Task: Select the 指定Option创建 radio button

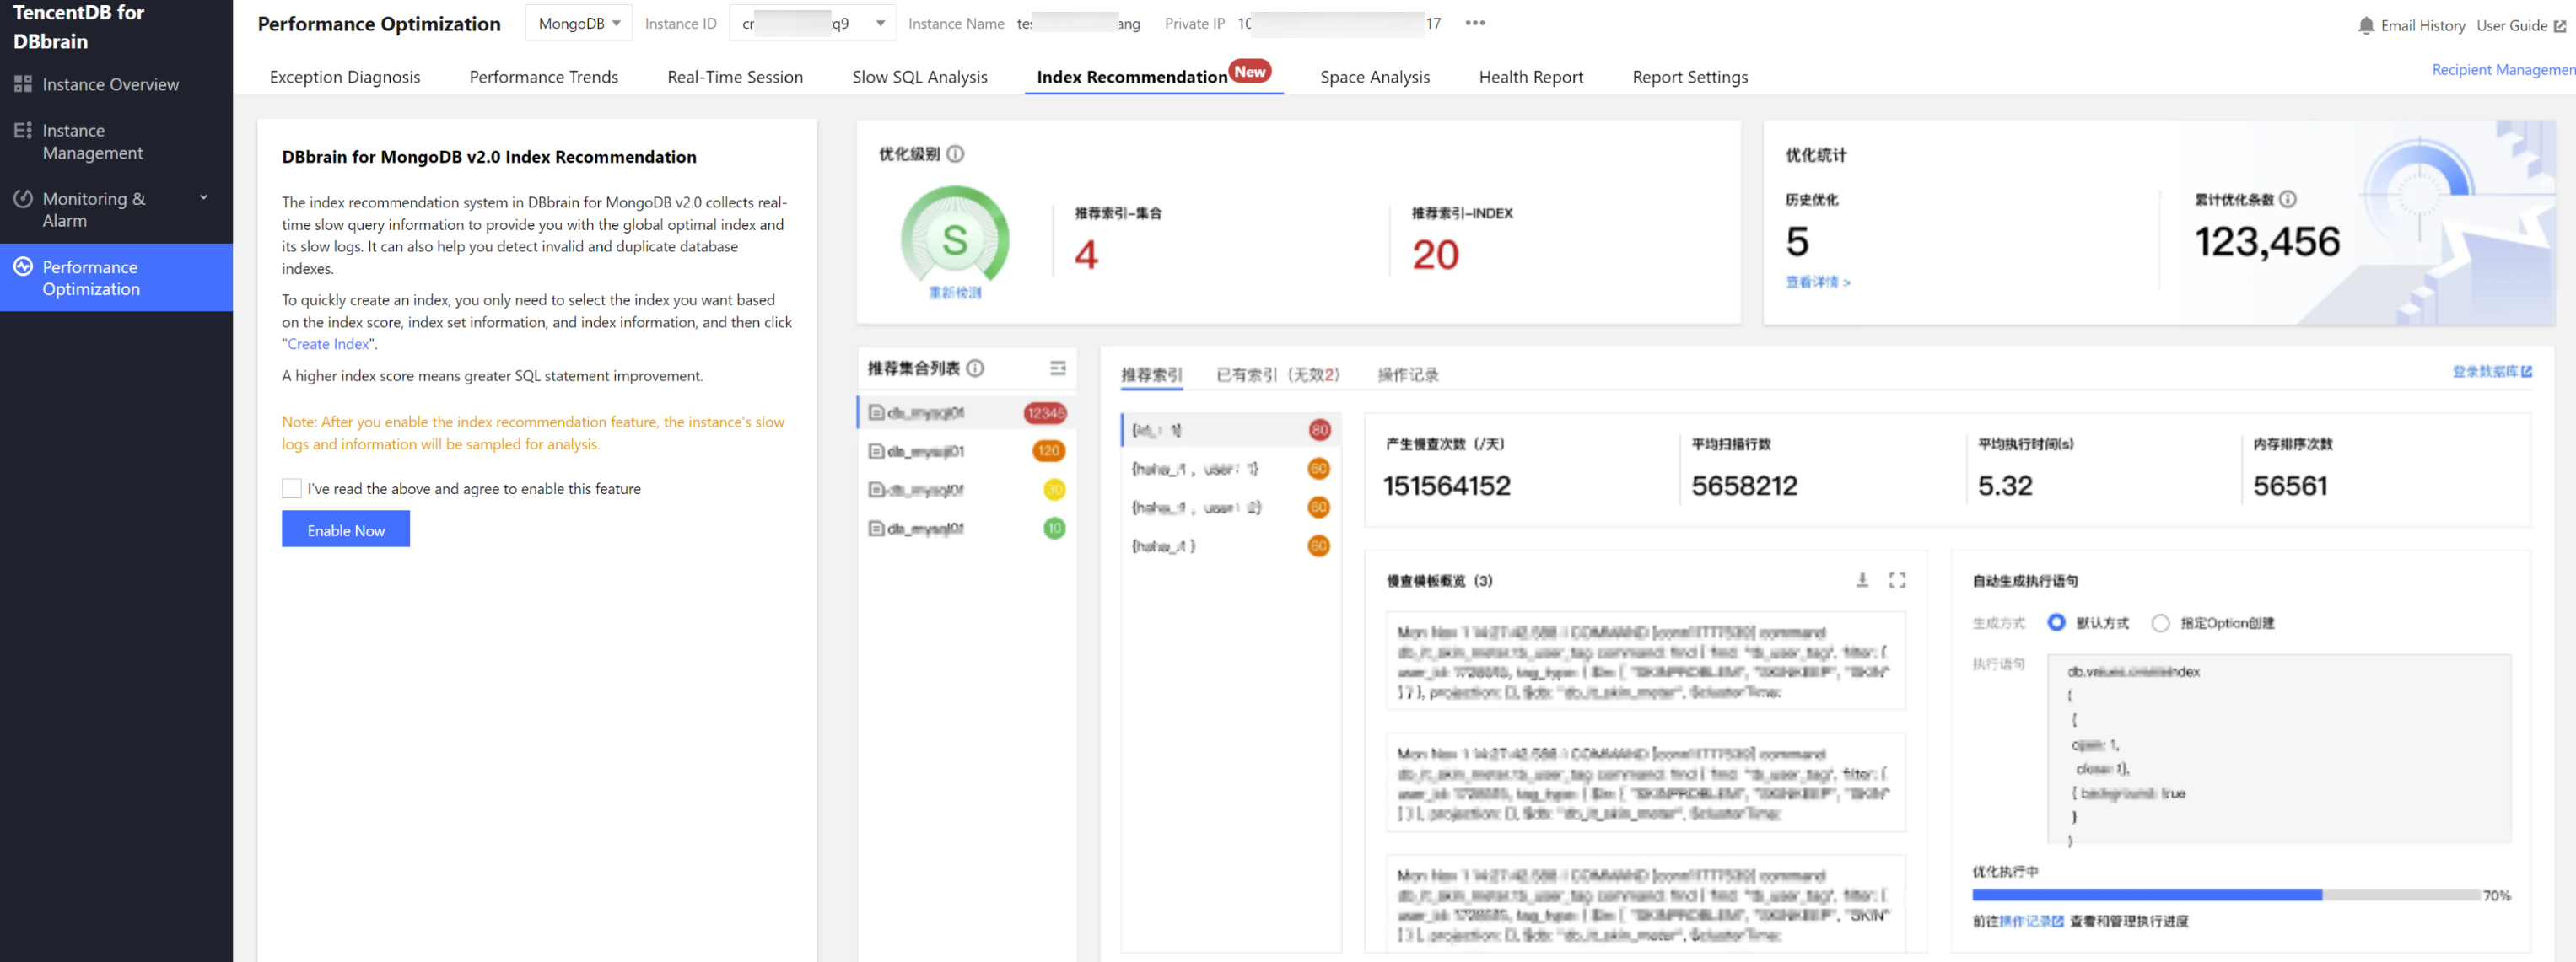Action: pos(2160,622)
